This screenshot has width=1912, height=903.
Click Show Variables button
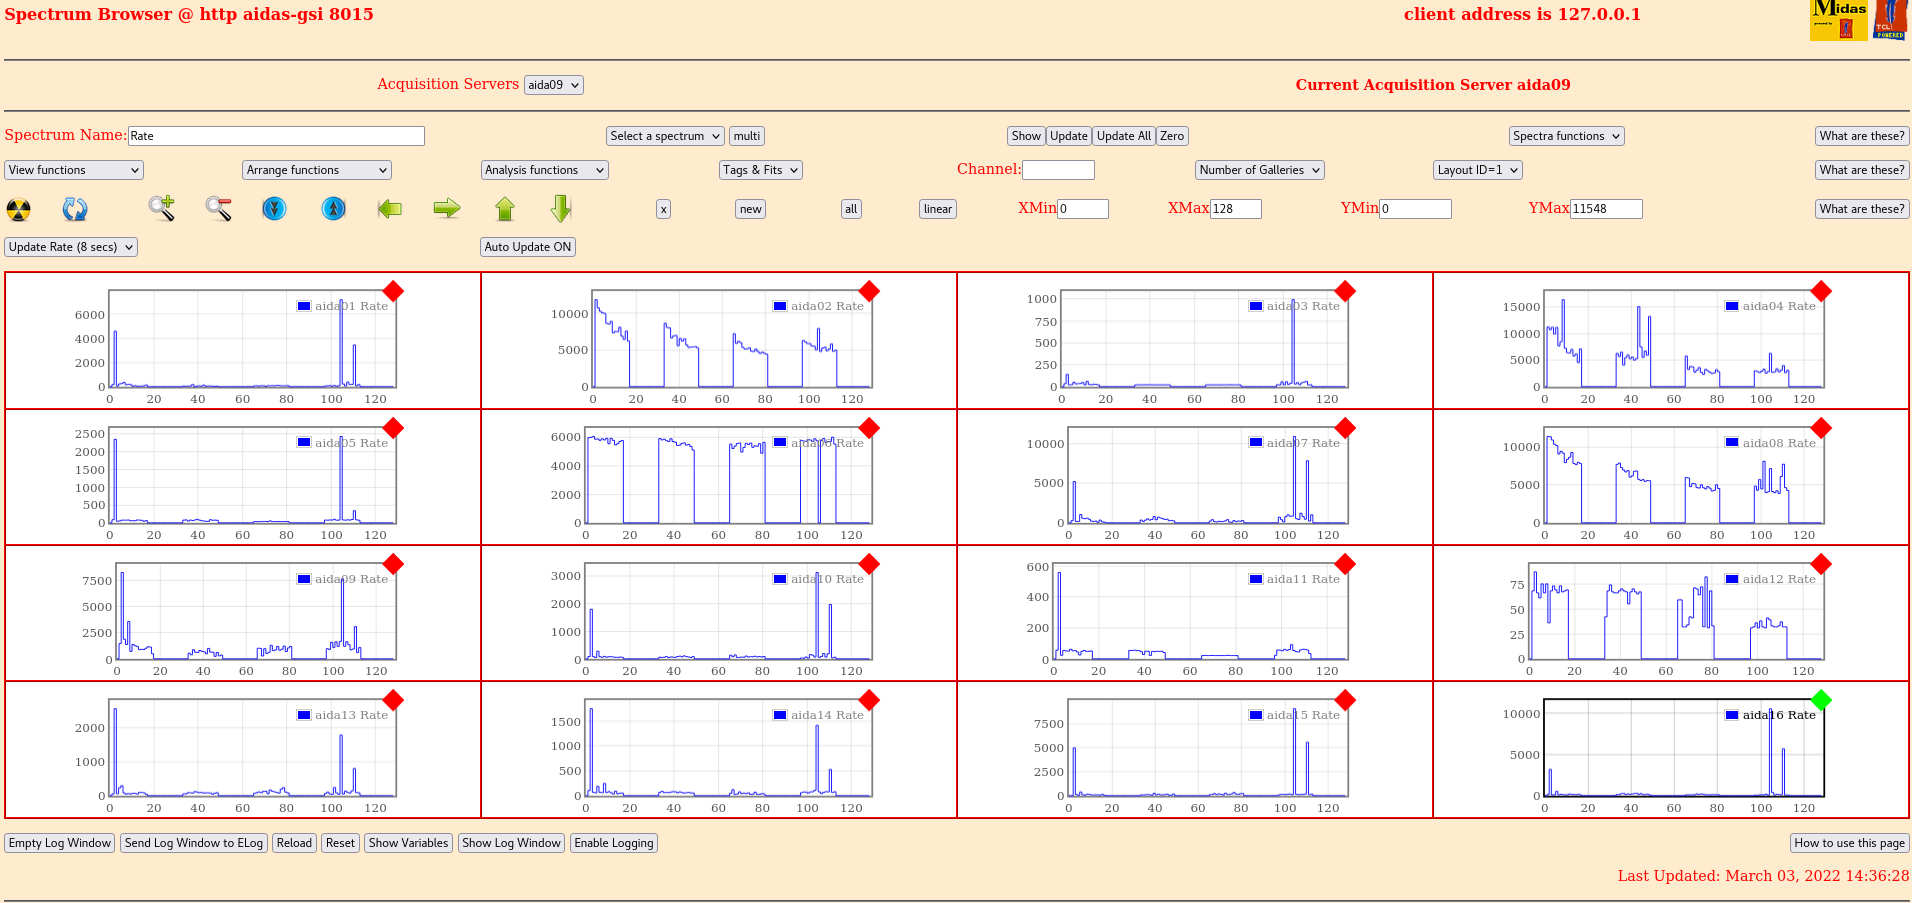click(408, 843)
